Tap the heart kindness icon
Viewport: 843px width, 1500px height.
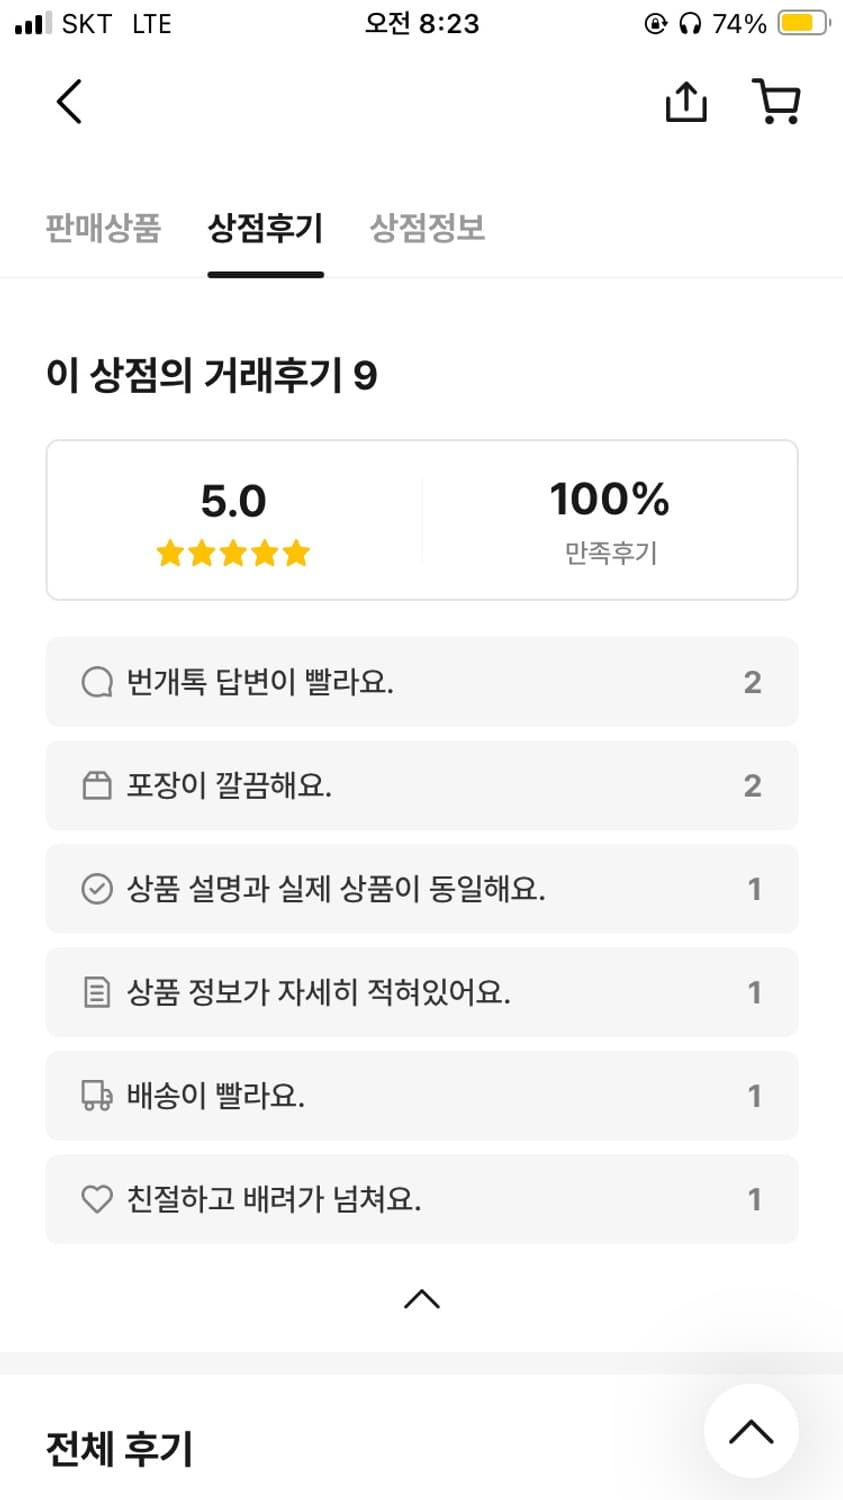pos(97,1199)
